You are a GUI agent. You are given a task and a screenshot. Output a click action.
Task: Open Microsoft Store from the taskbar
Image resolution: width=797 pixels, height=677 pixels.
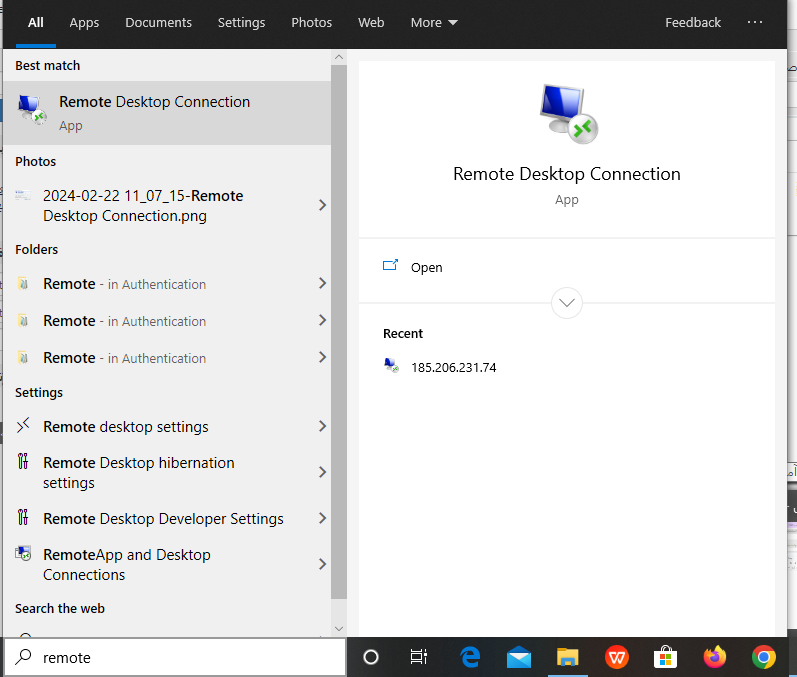click(665, 657)
